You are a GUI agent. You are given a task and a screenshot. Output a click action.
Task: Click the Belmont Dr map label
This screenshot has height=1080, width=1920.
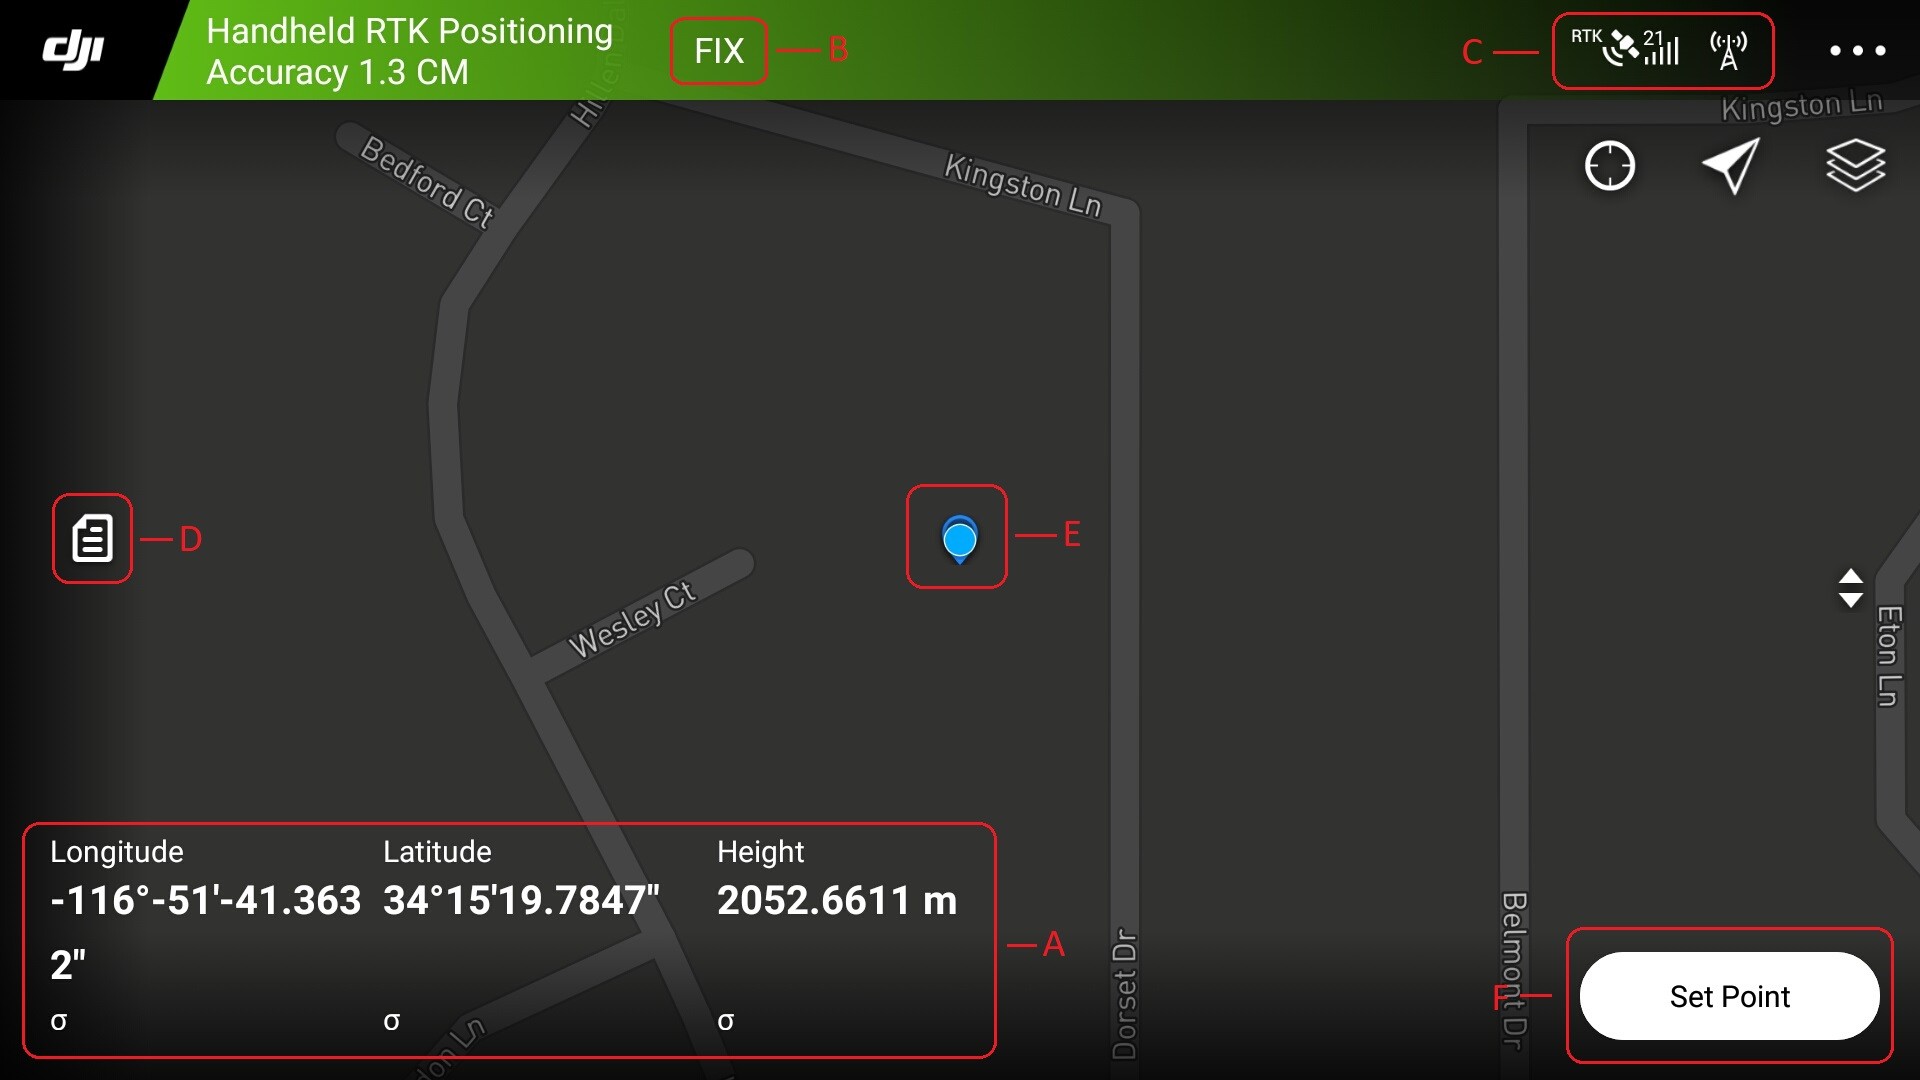[1514, 970]
